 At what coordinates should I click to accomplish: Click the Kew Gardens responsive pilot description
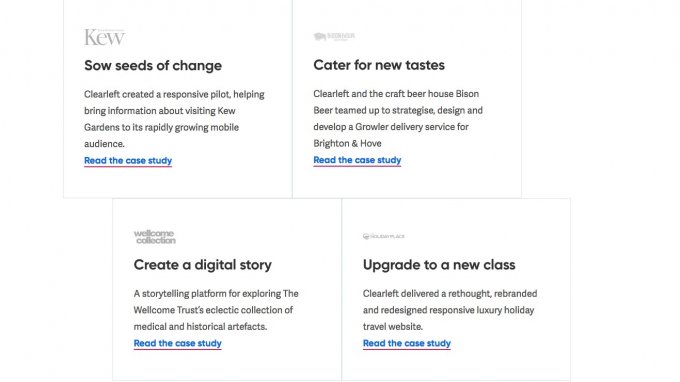pos(174,119)
